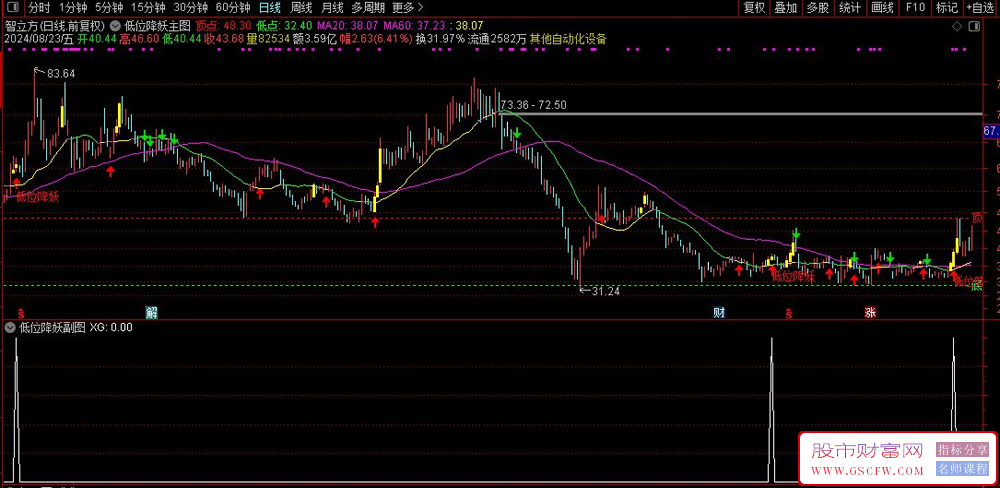Click the 73.36 - 72.50 gap label
Viewport: 1000px width, 488px height.
click(x=534, y=105)
